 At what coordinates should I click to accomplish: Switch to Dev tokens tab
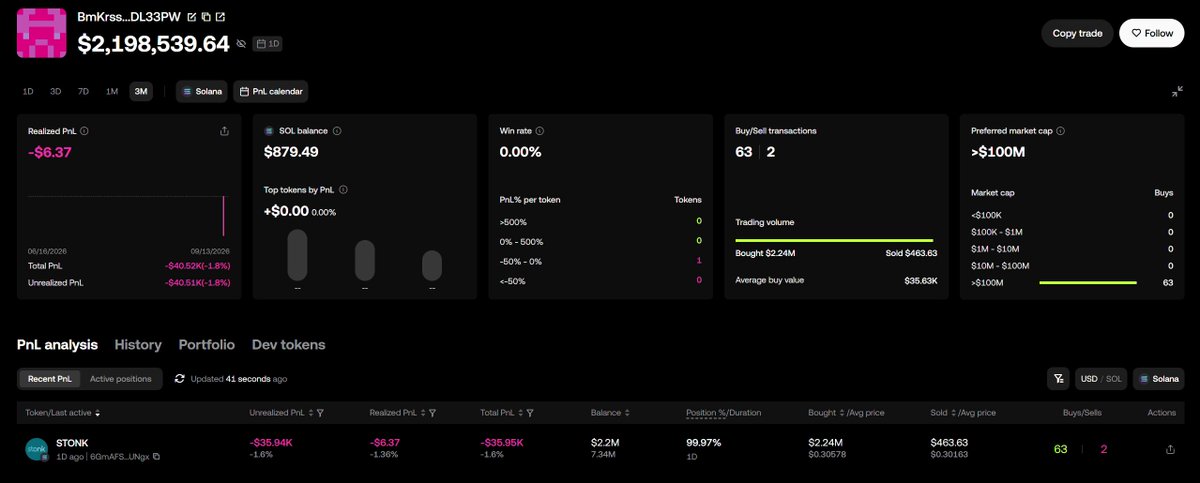tap(288, 344)
